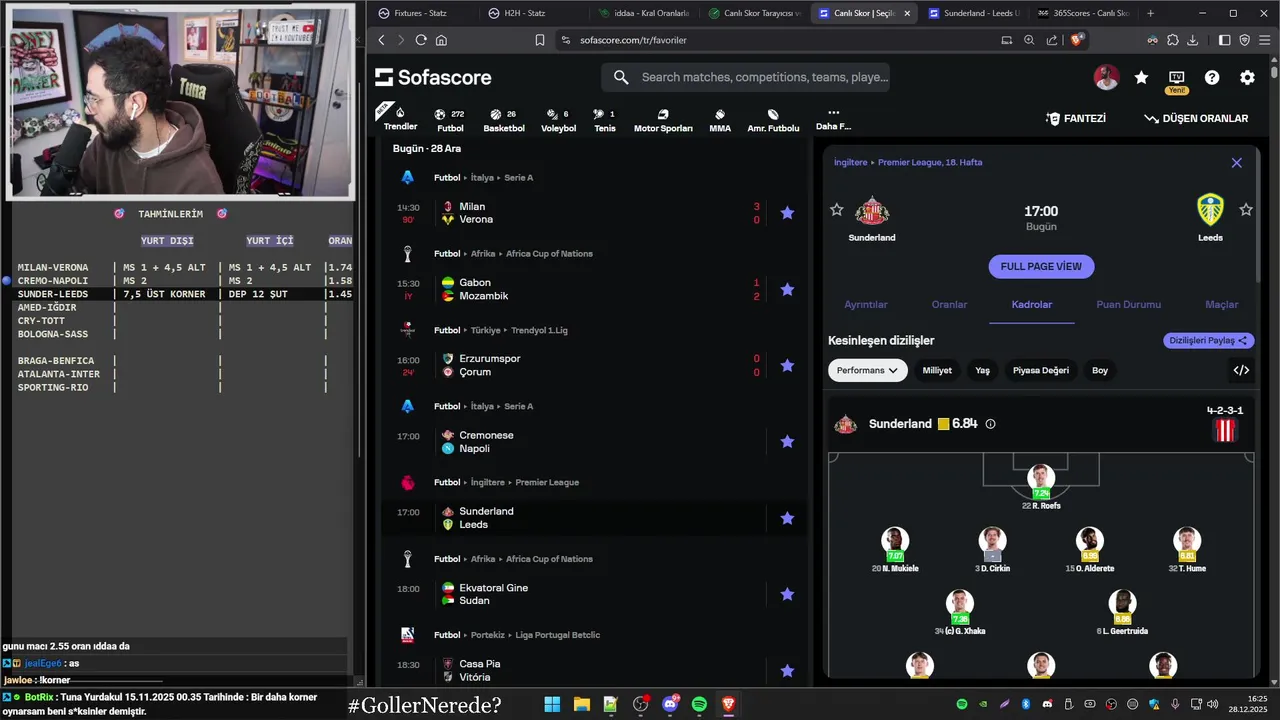Click the info icon next to Sunderland rating

990,424
